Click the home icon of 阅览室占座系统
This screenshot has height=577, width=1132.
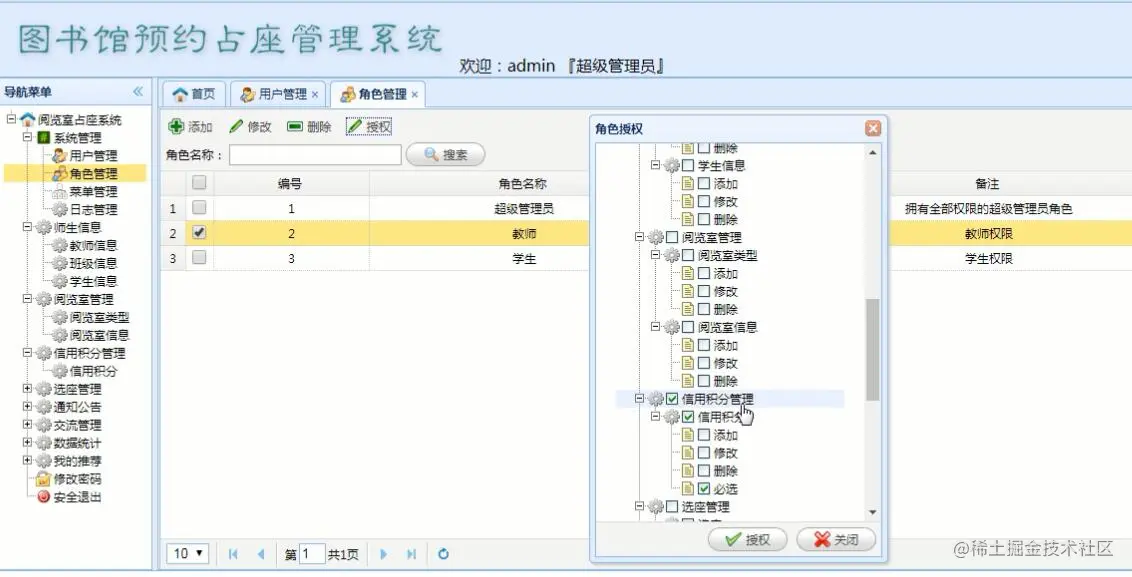27,119
